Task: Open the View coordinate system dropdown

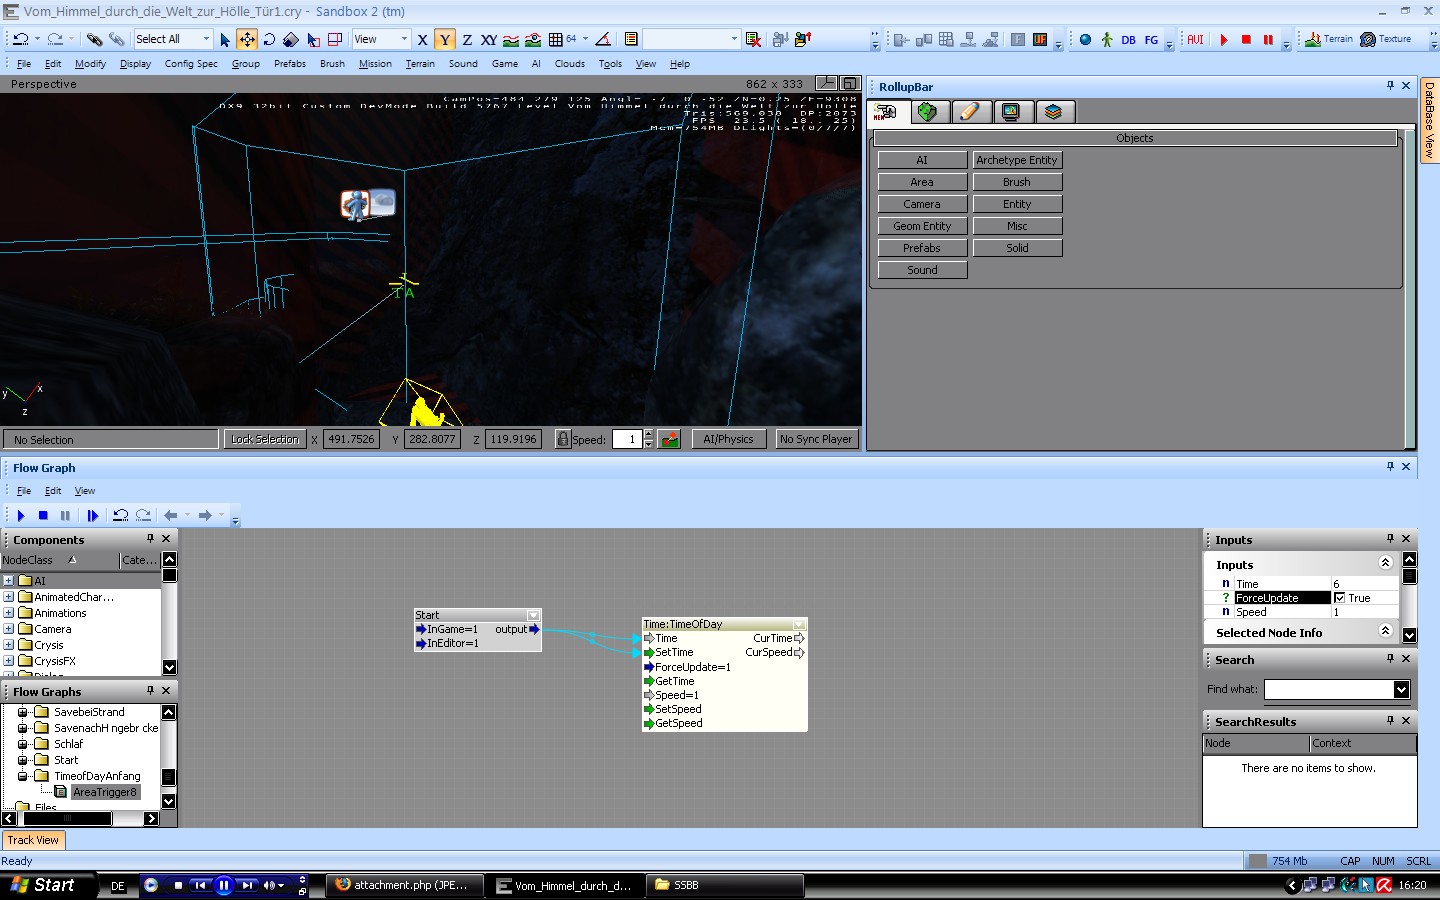Action: pos(404,39)
